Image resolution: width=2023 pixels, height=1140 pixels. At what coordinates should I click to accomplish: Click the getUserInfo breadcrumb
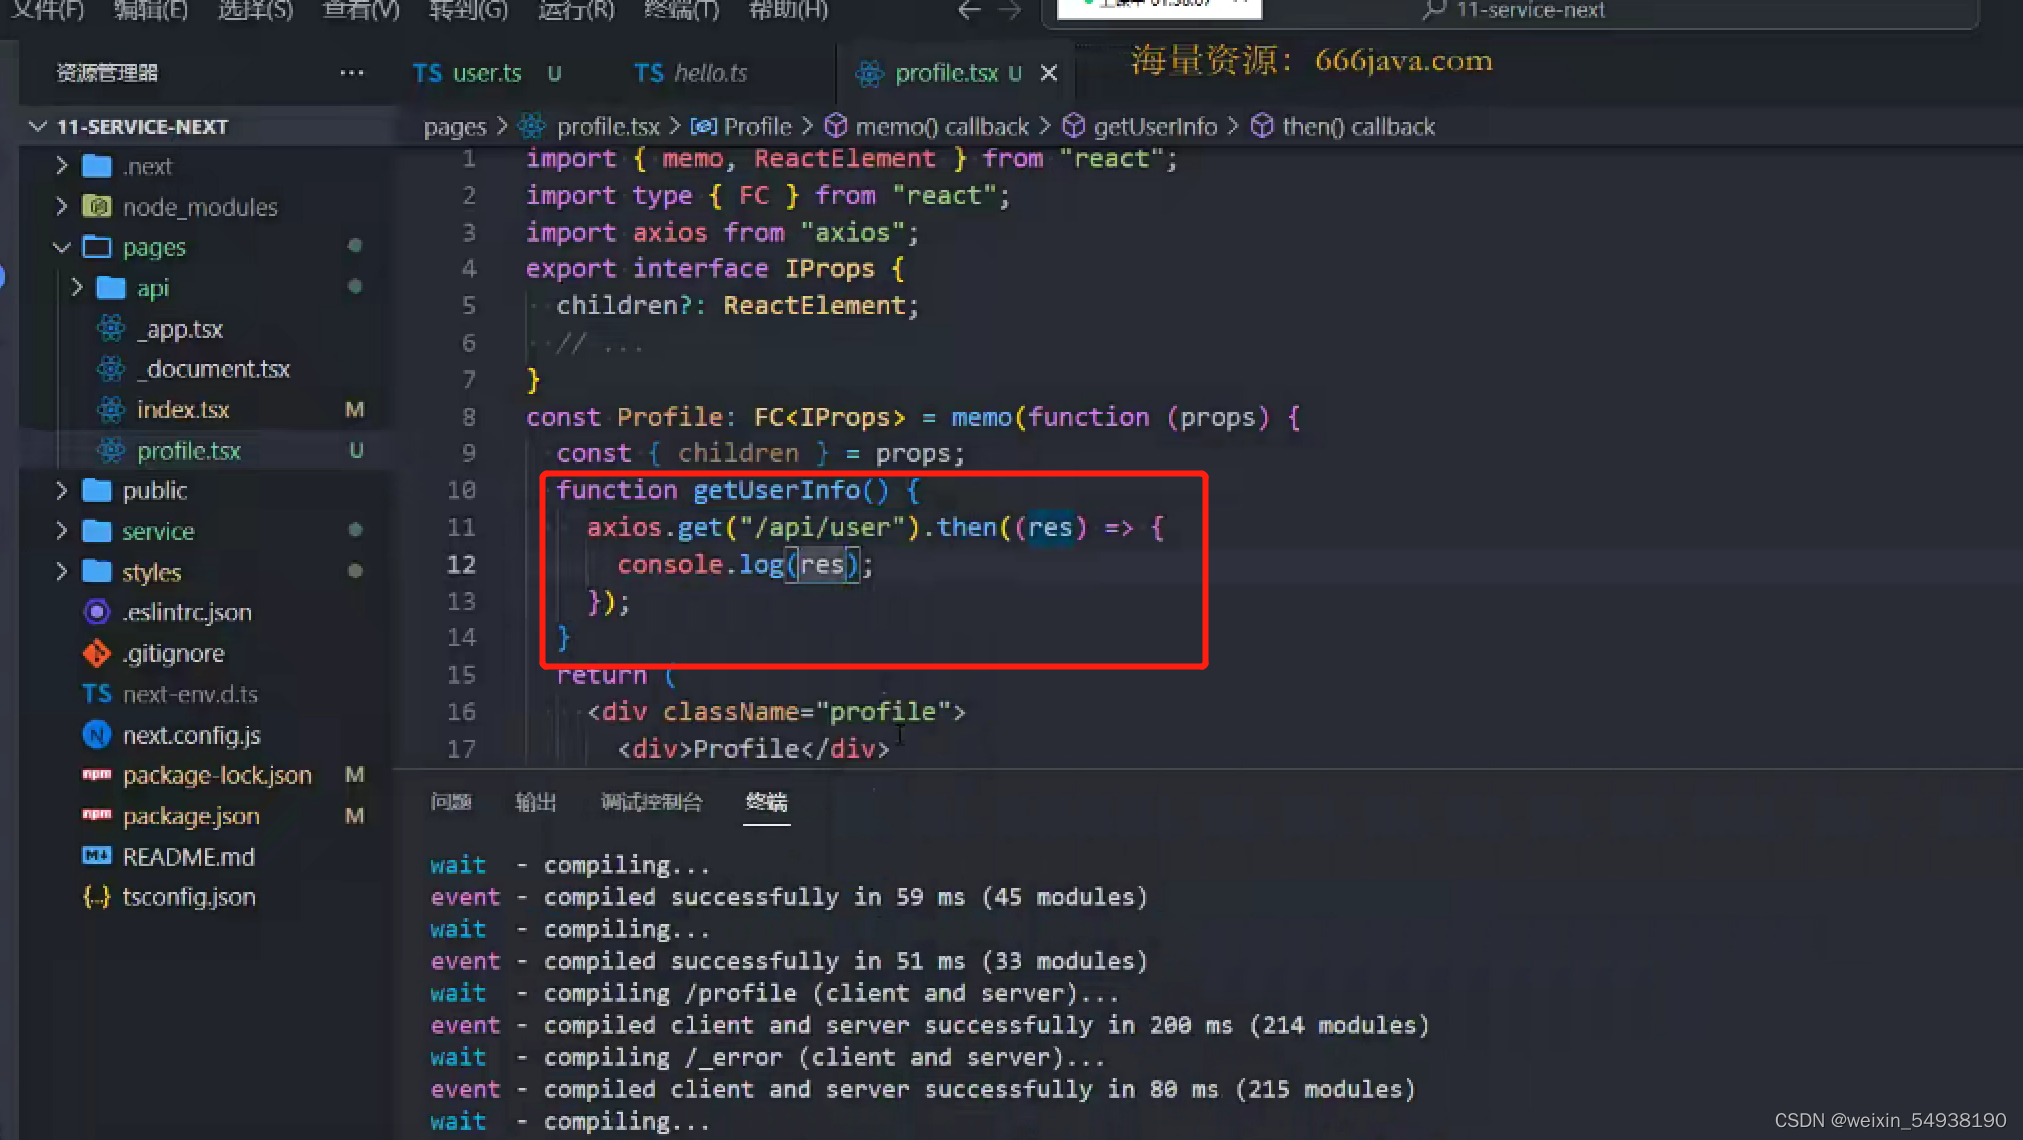coord(1155,127)
